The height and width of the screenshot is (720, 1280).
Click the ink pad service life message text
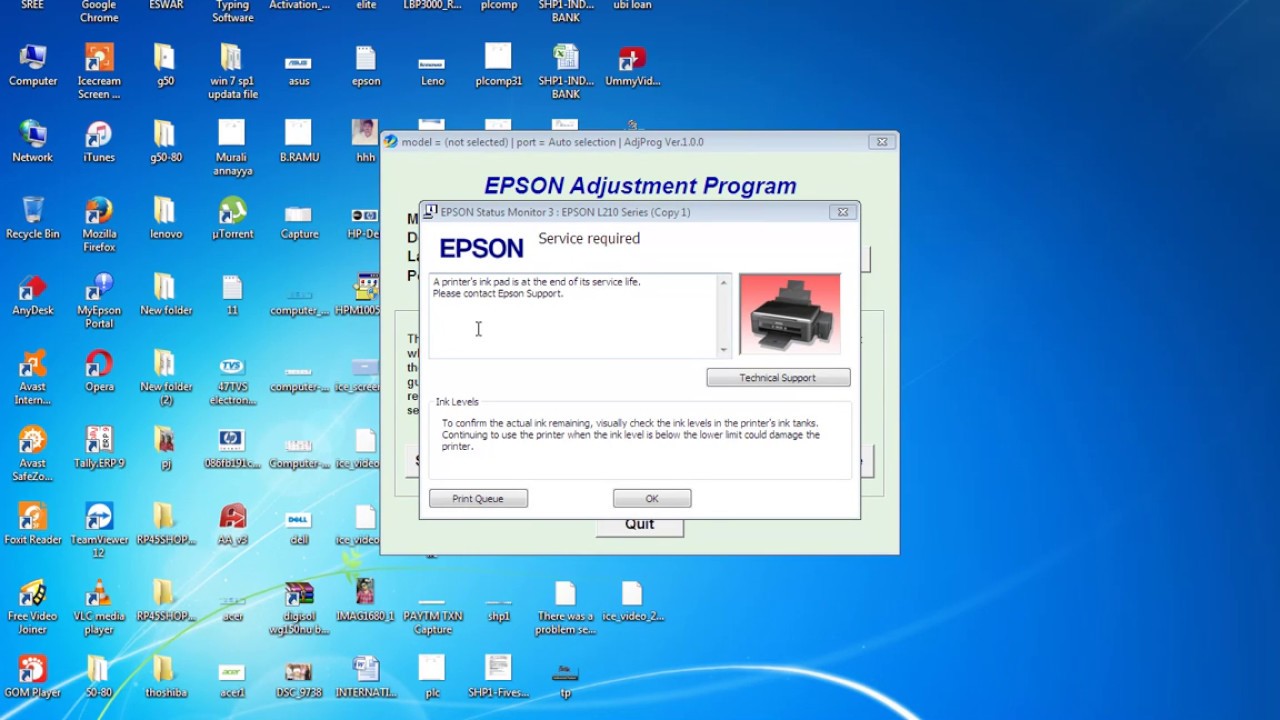[x=537, y=288]
